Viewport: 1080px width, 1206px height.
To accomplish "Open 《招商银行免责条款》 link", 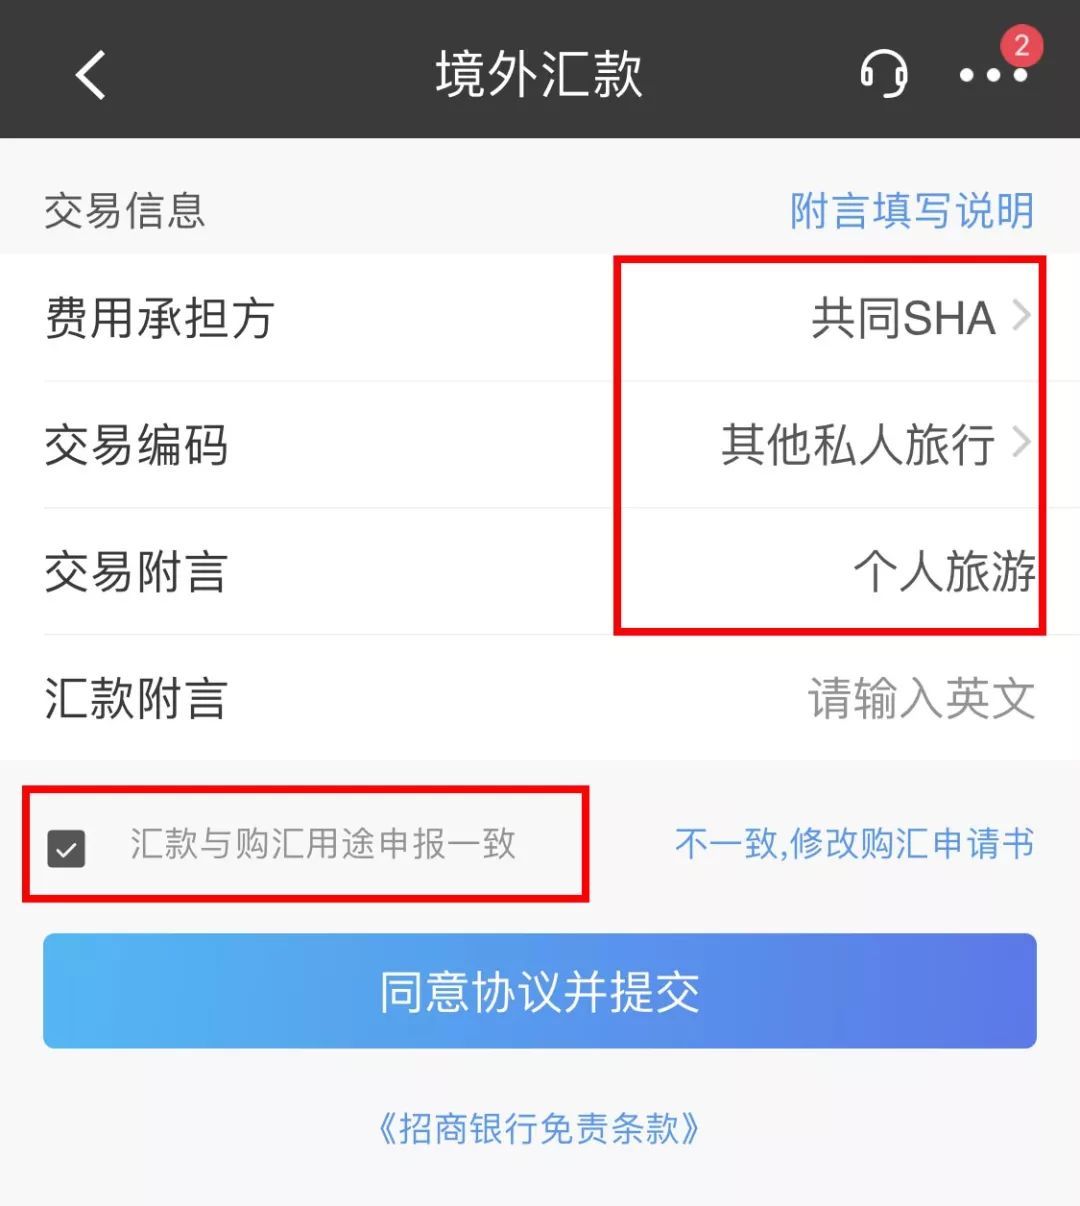I will pos(540,1129).
